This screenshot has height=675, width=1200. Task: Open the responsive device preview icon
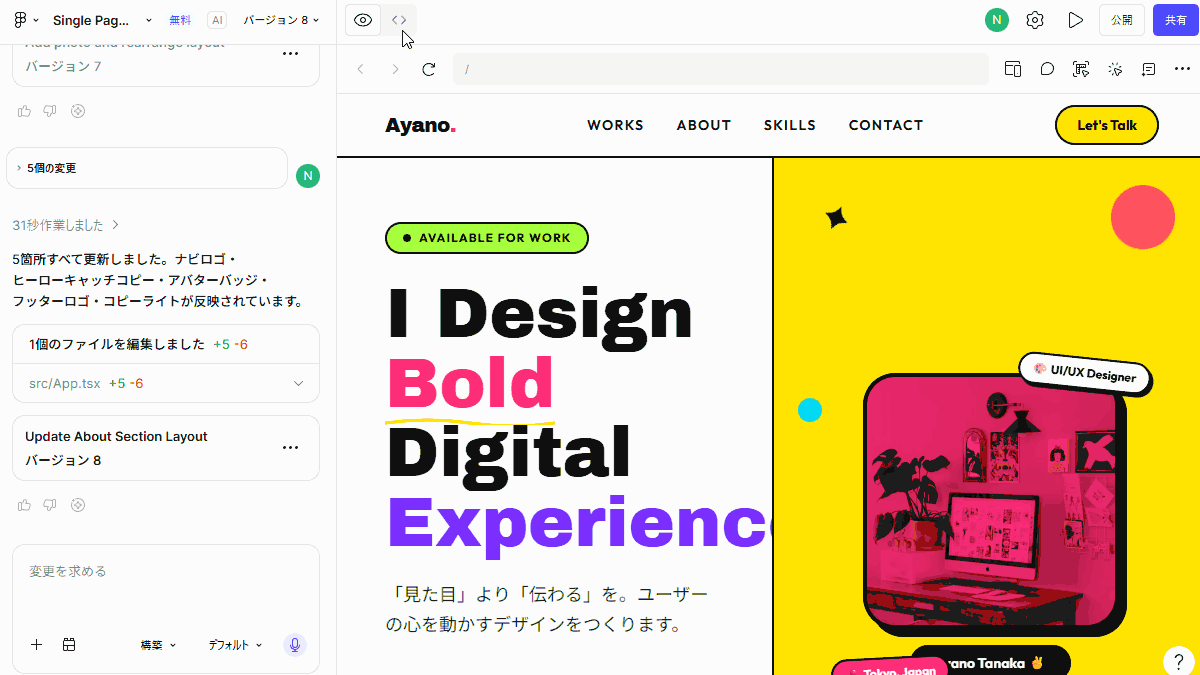(1013, 69)
